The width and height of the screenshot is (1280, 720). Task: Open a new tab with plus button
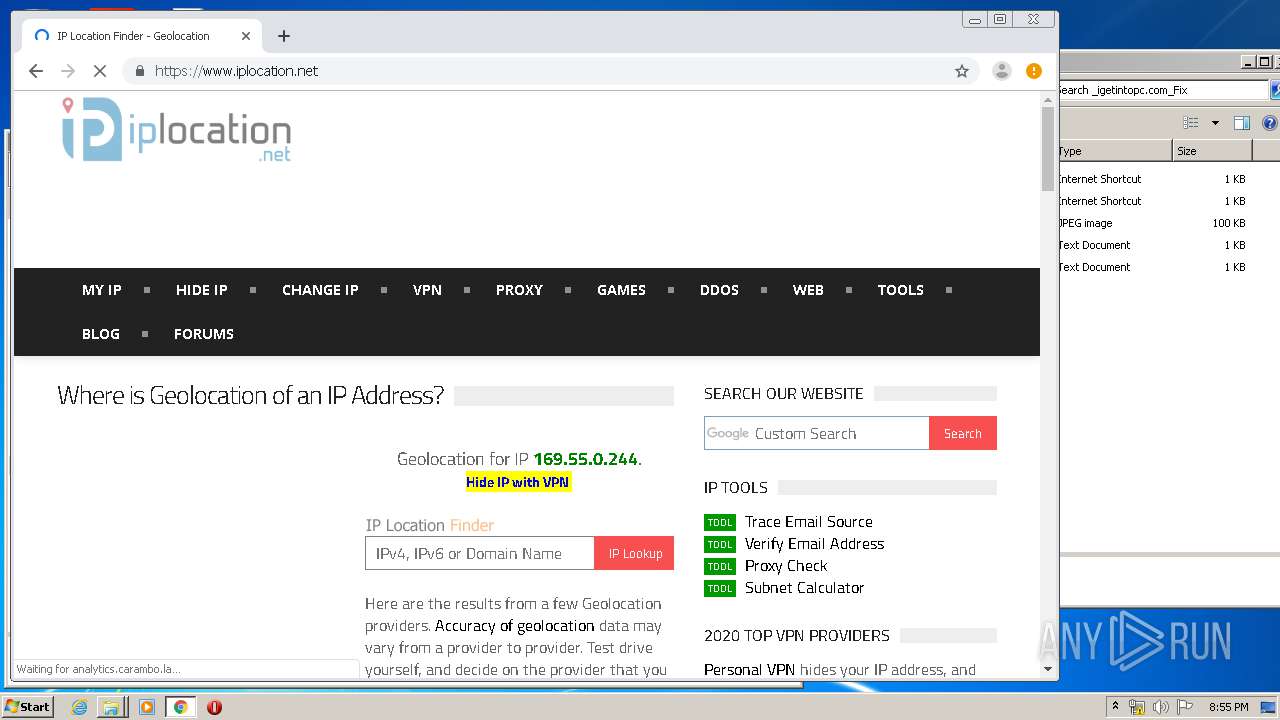coord(284,36)
